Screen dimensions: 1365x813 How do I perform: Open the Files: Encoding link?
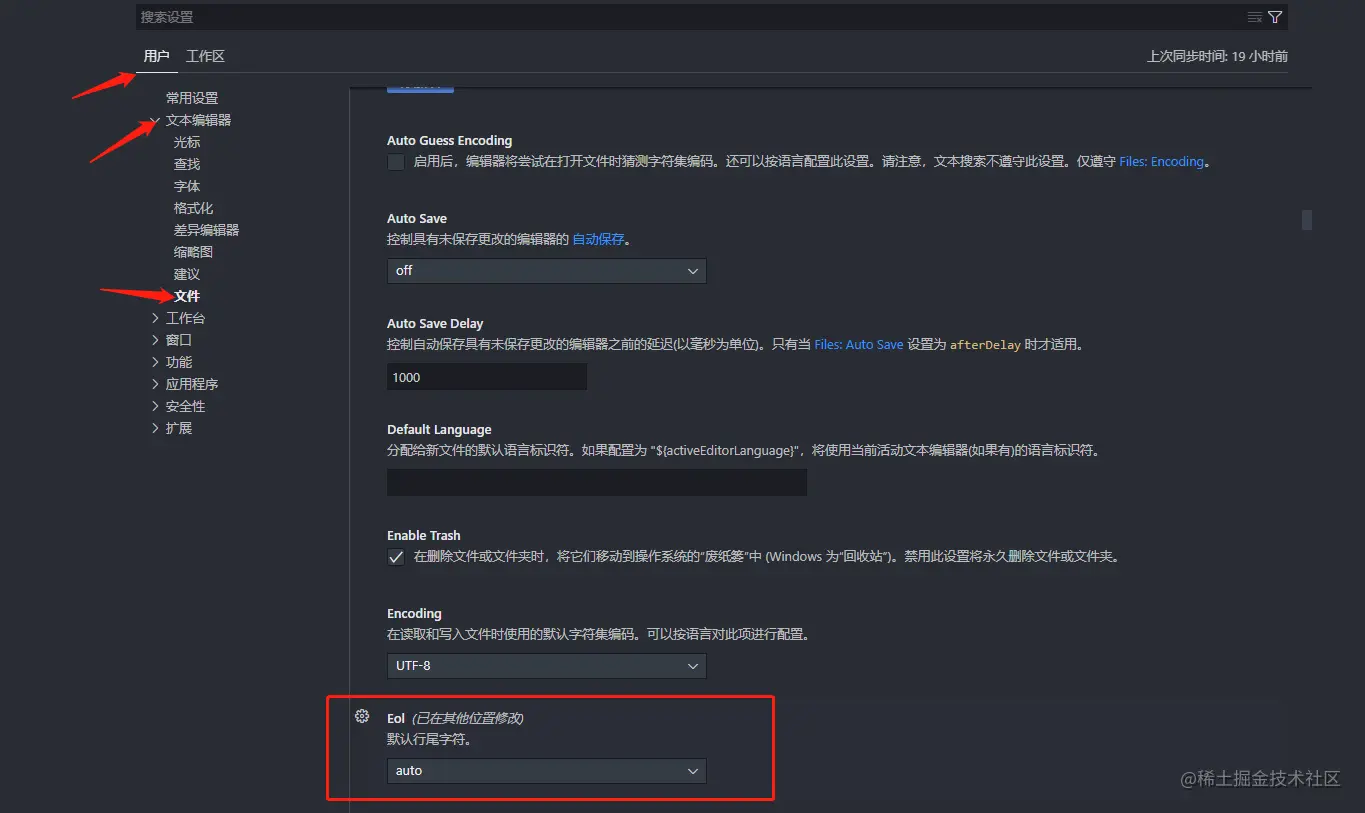1161,161
